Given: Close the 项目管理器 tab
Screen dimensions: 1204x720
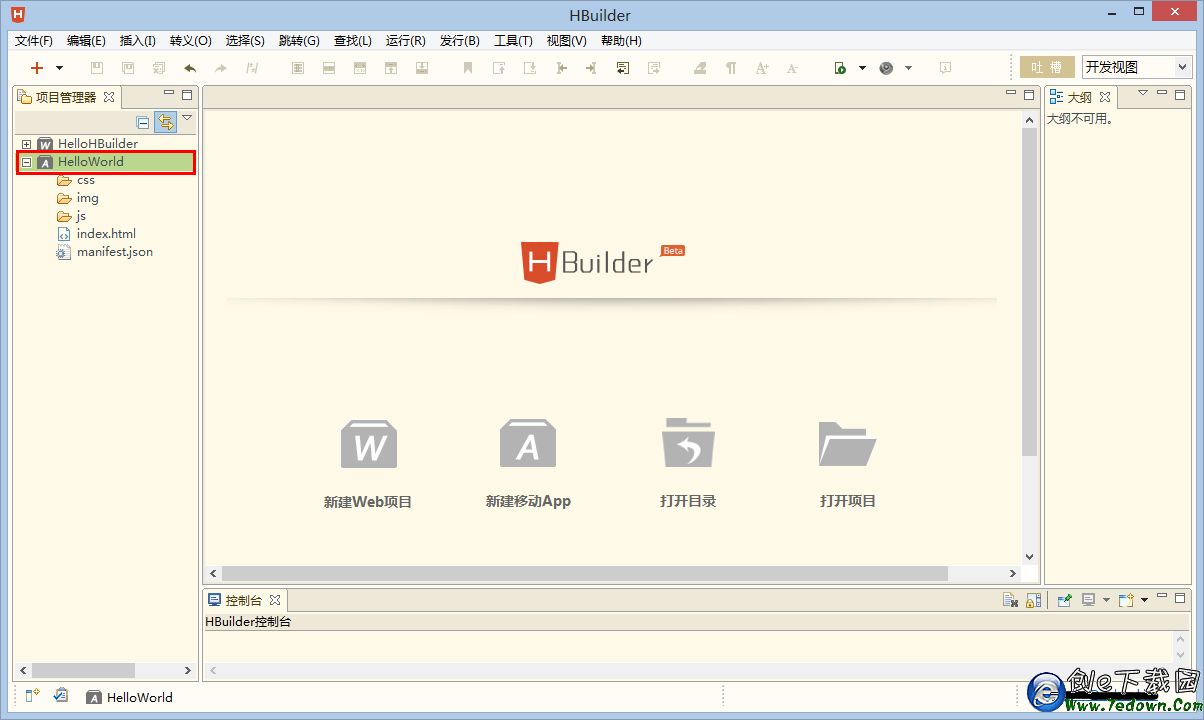Looking at the screenshot, I should [x=109, y=97].
